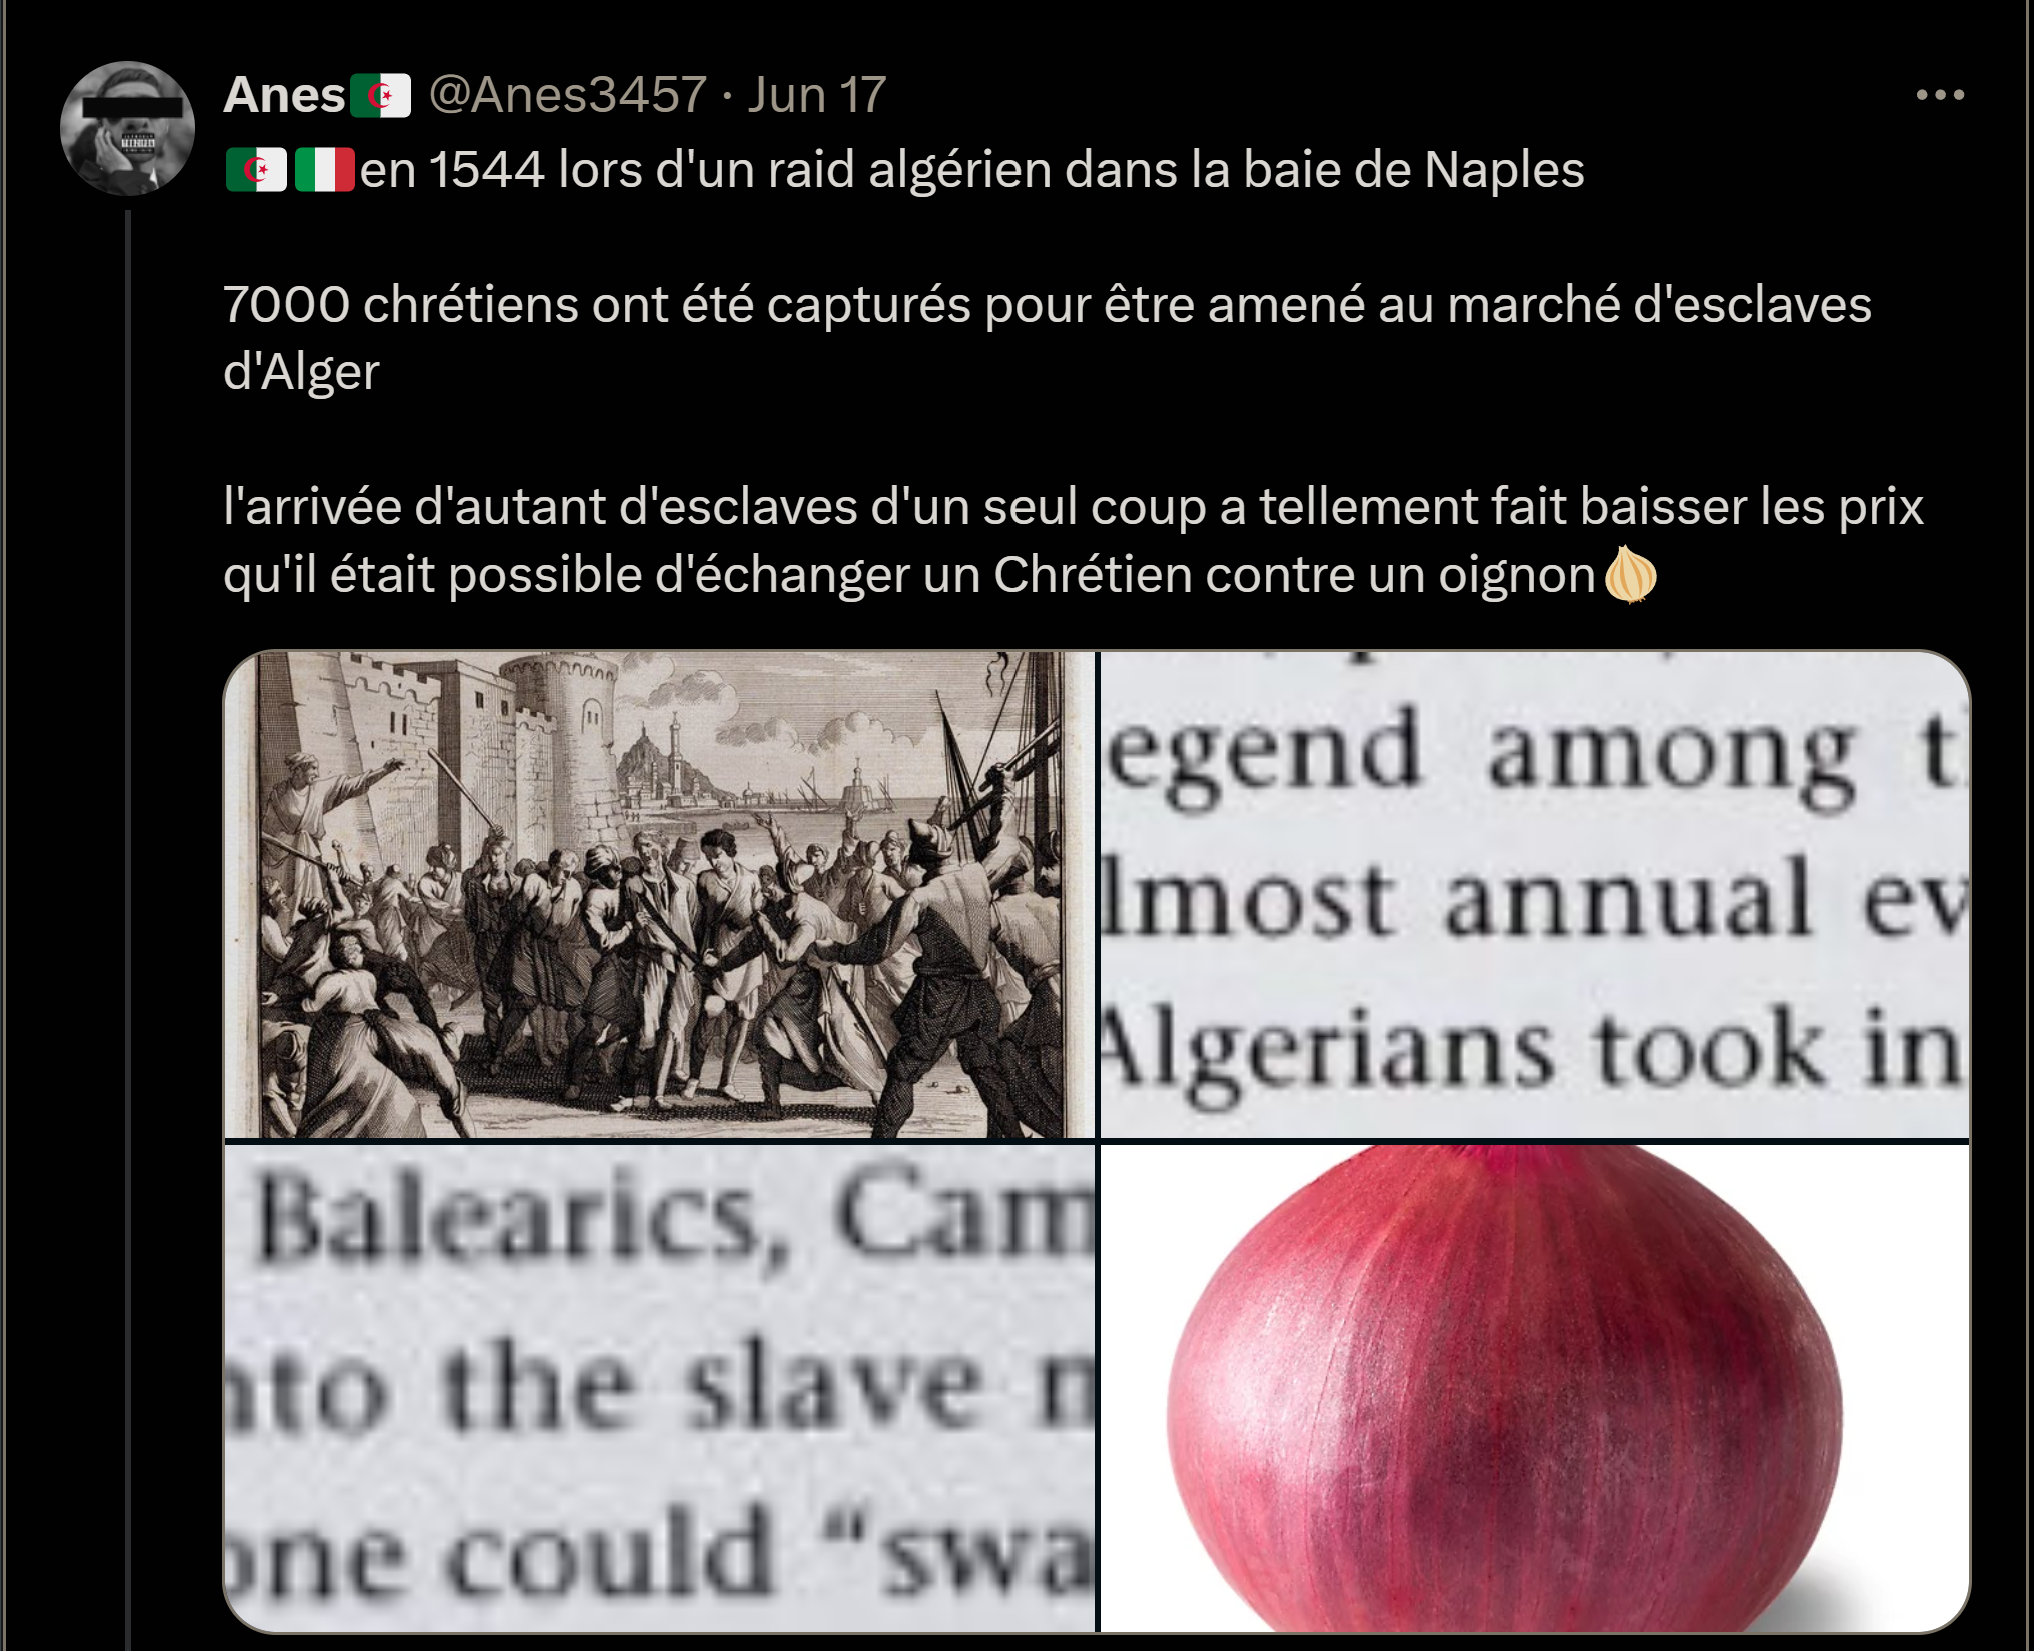
Task: Open the 'Balearics' text excerpt image
Action: 660,1388
